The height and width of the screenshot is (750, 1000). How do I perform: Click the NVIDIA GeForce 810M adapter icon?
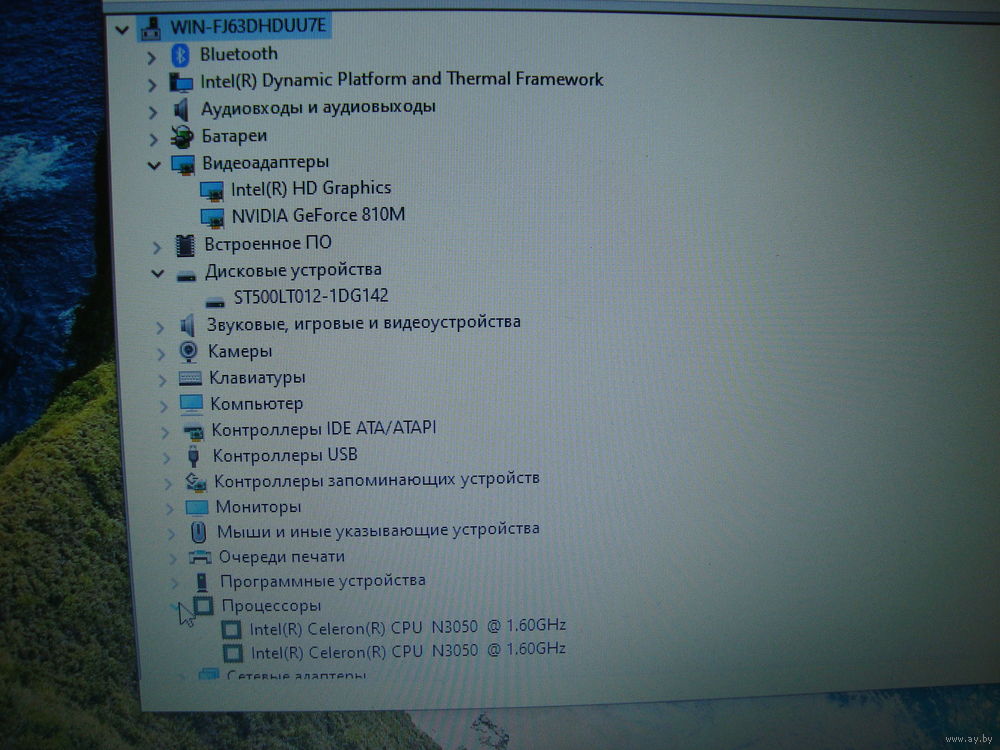[212, 218]
